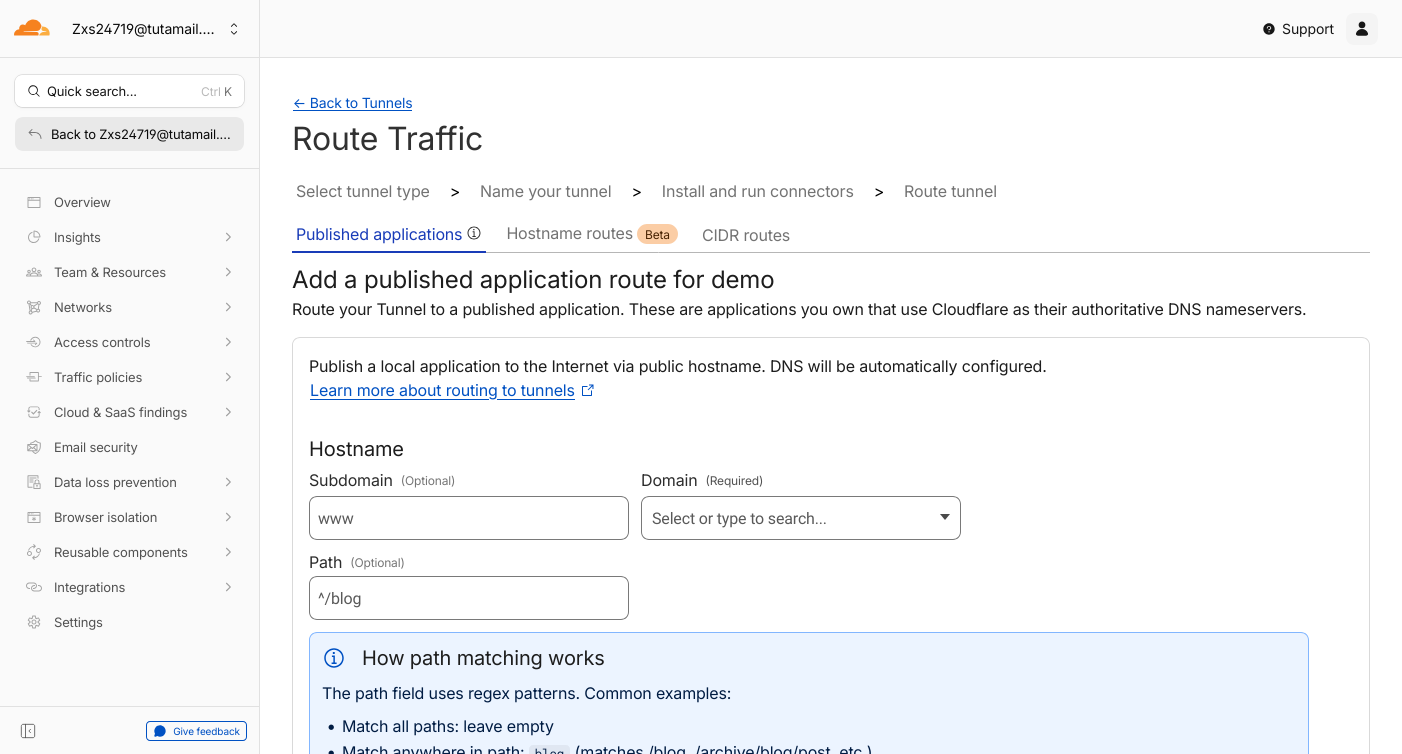Click the Team & Resources sidebar icon
The width and height of the screenshot is (1402, 754).
click(34, 272)
